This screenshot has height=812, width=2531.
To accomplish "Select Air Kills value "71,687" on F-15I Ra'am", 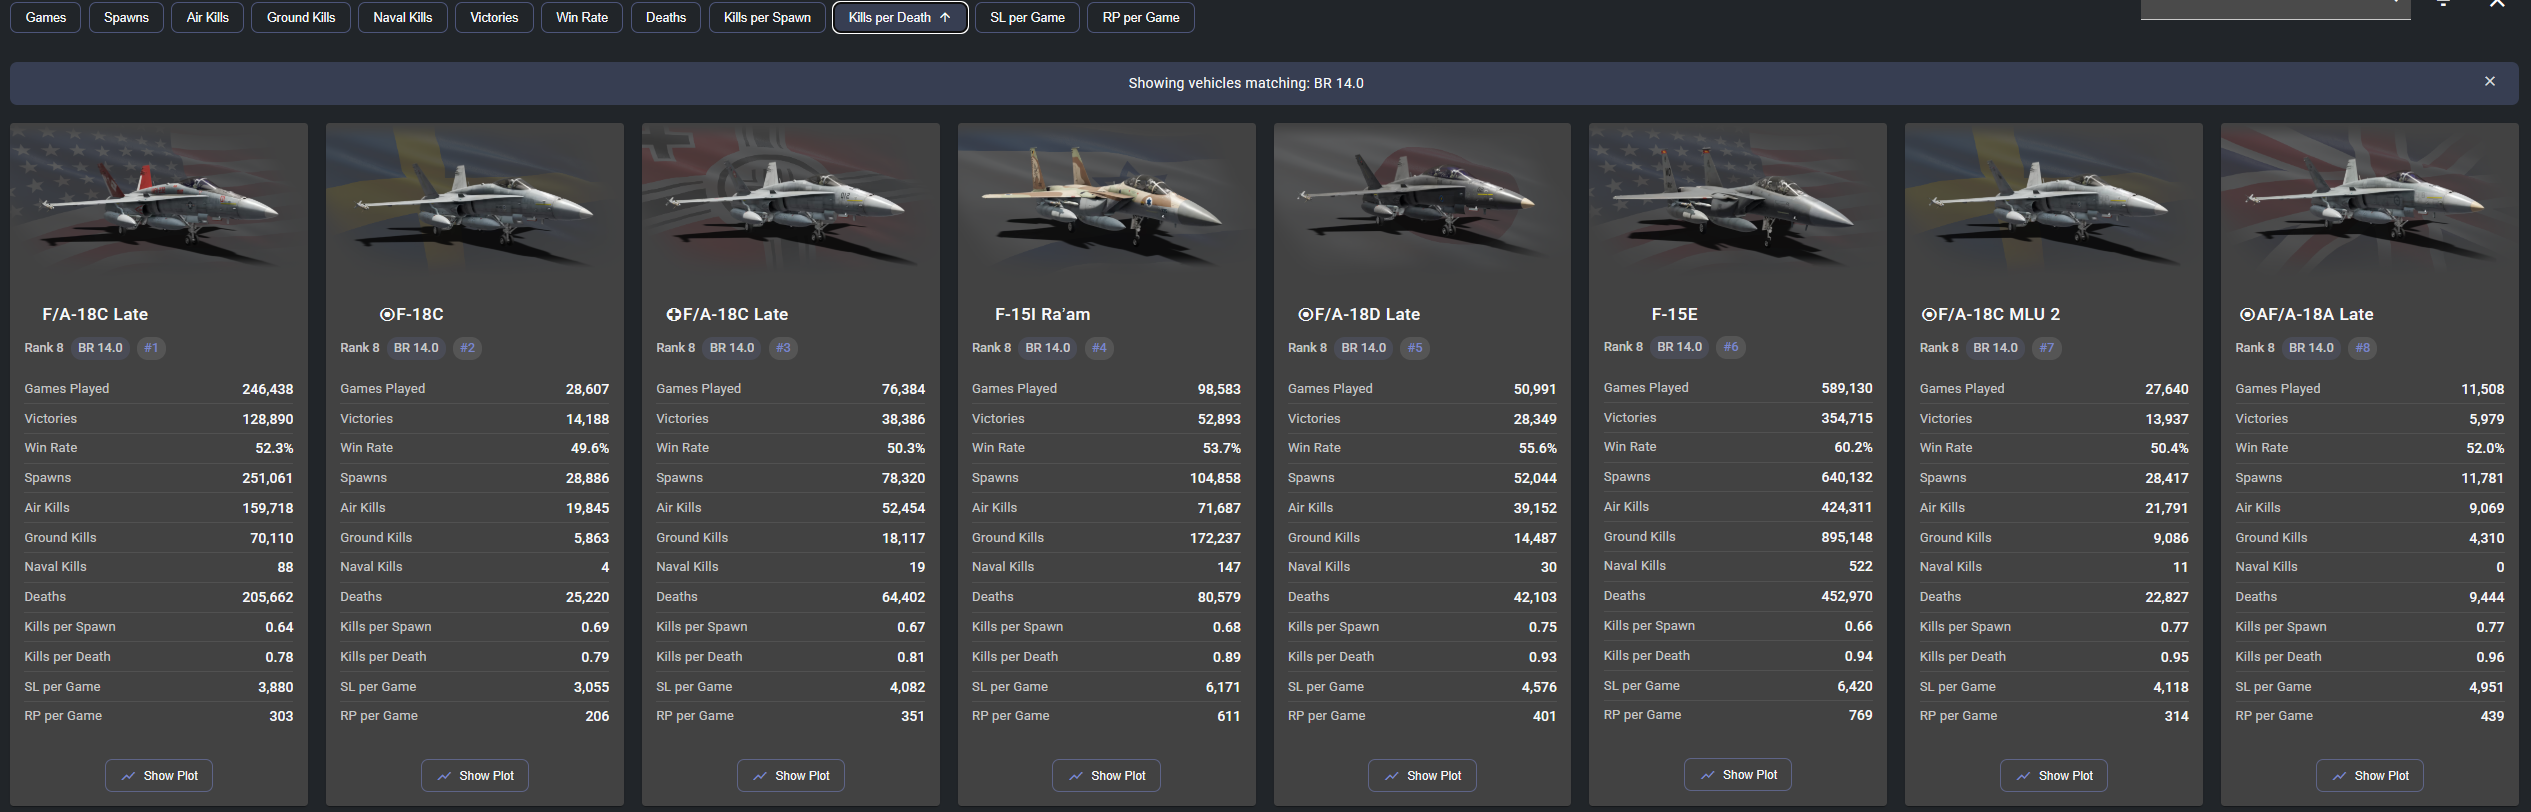I will click(x=1219, y=508).
